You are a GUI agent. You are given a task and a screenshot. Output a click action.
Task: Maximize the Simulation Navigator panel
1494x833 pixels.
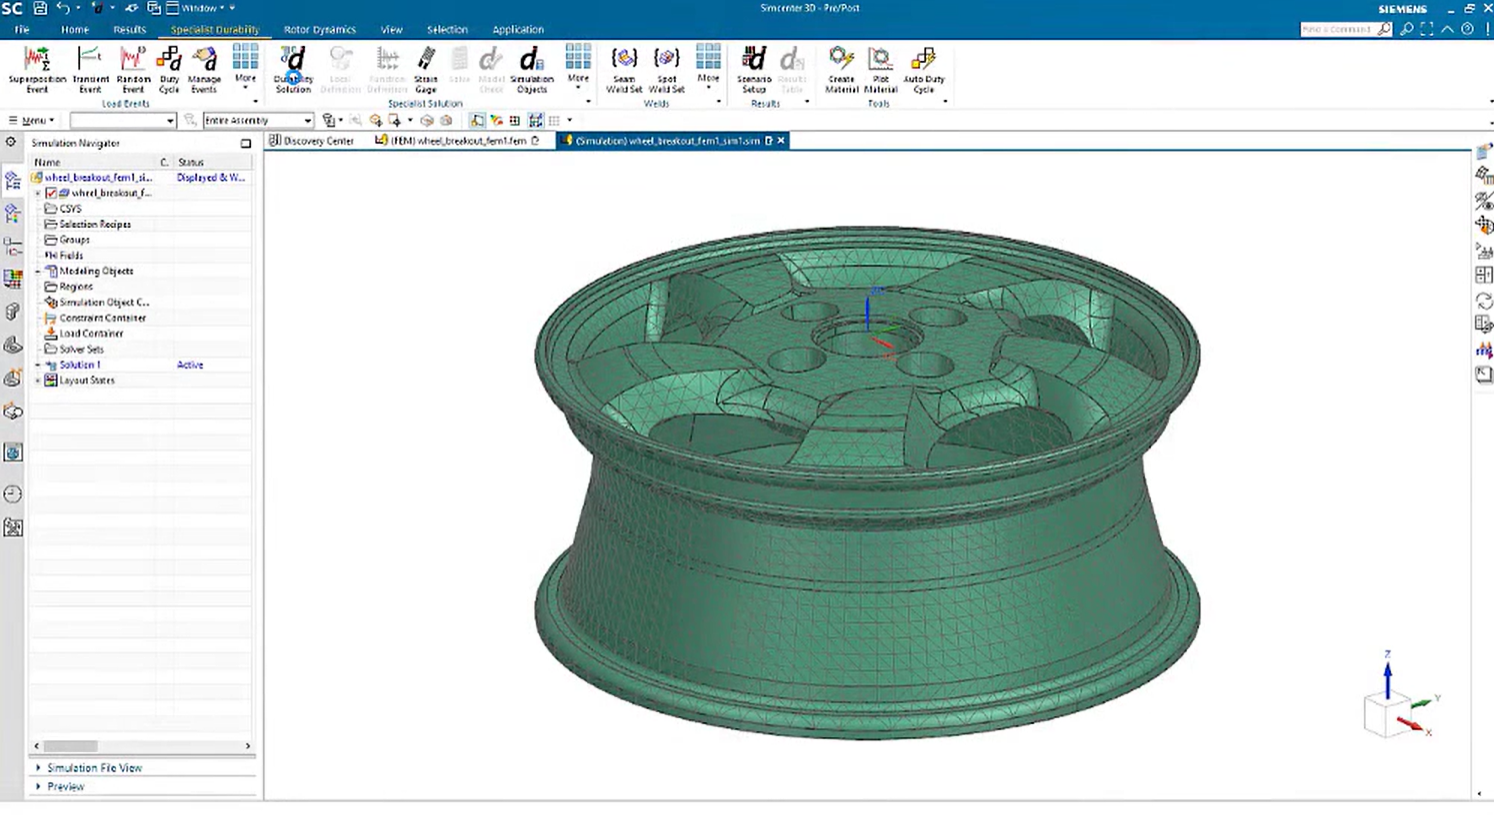(x=246, y=143)
